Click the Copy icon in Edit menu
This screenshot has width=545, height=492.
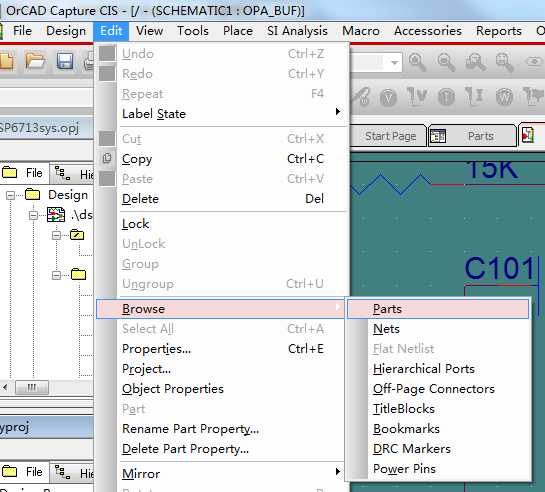coord(107,158)
